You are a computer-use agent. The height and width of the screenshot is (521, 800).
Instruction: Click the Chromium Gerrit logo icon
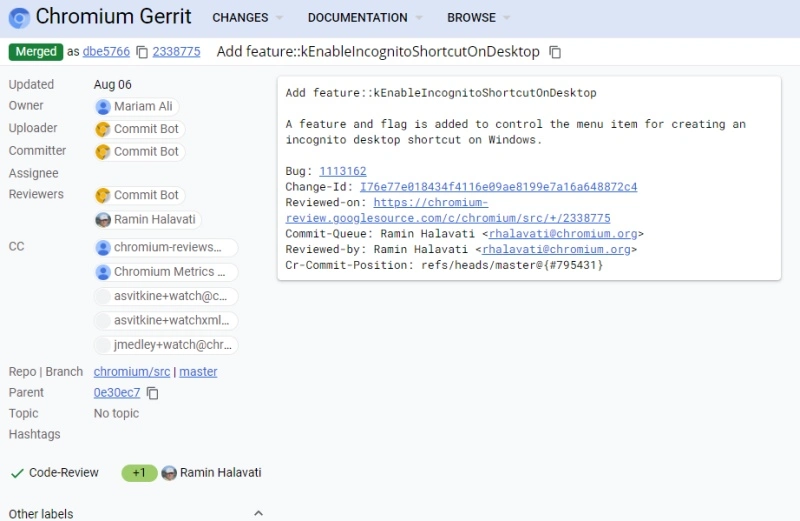coord(19,17)
